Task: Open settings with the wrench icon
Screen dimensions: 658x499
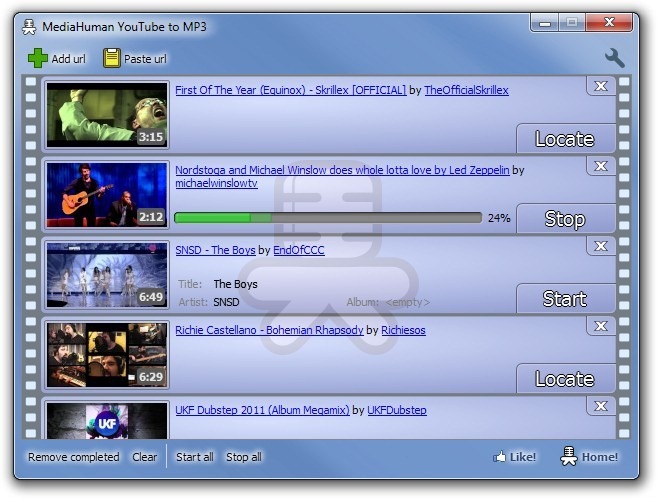Action: coord(615,58)
